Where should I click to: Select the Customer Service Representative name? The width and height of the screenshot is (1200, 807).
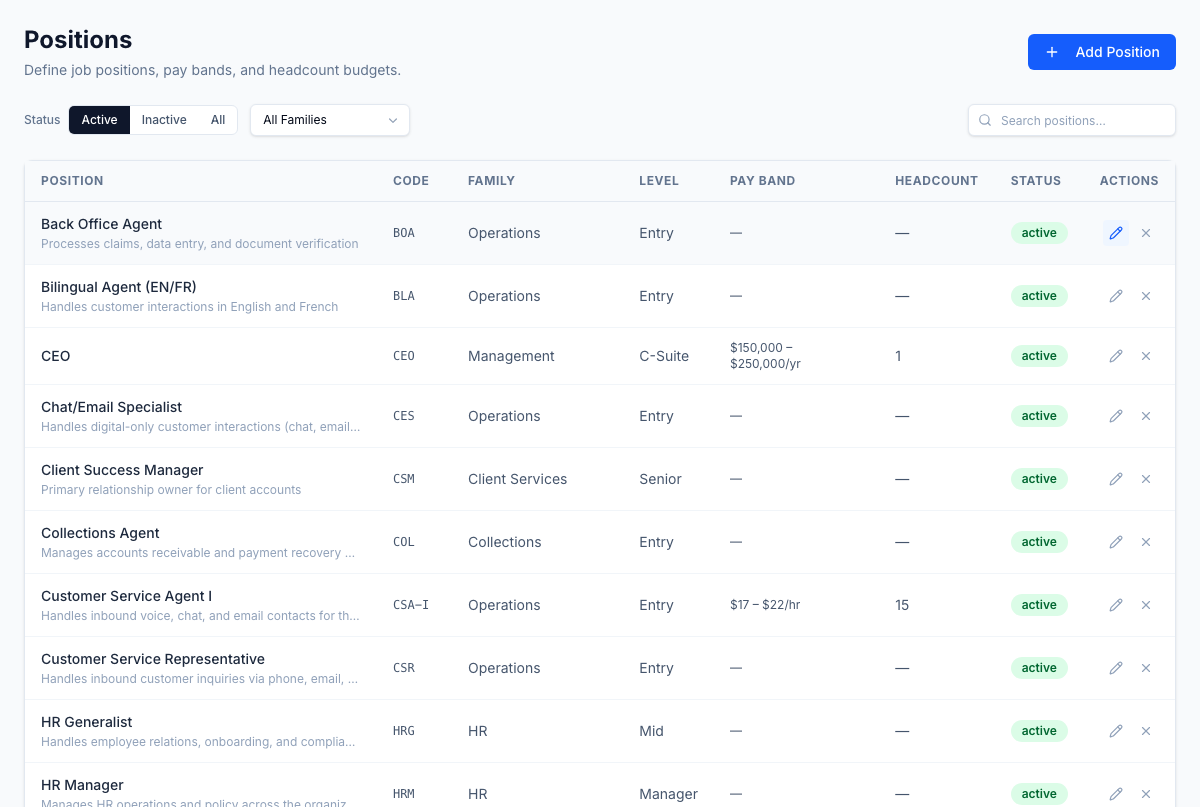click(x=153, y=659)
